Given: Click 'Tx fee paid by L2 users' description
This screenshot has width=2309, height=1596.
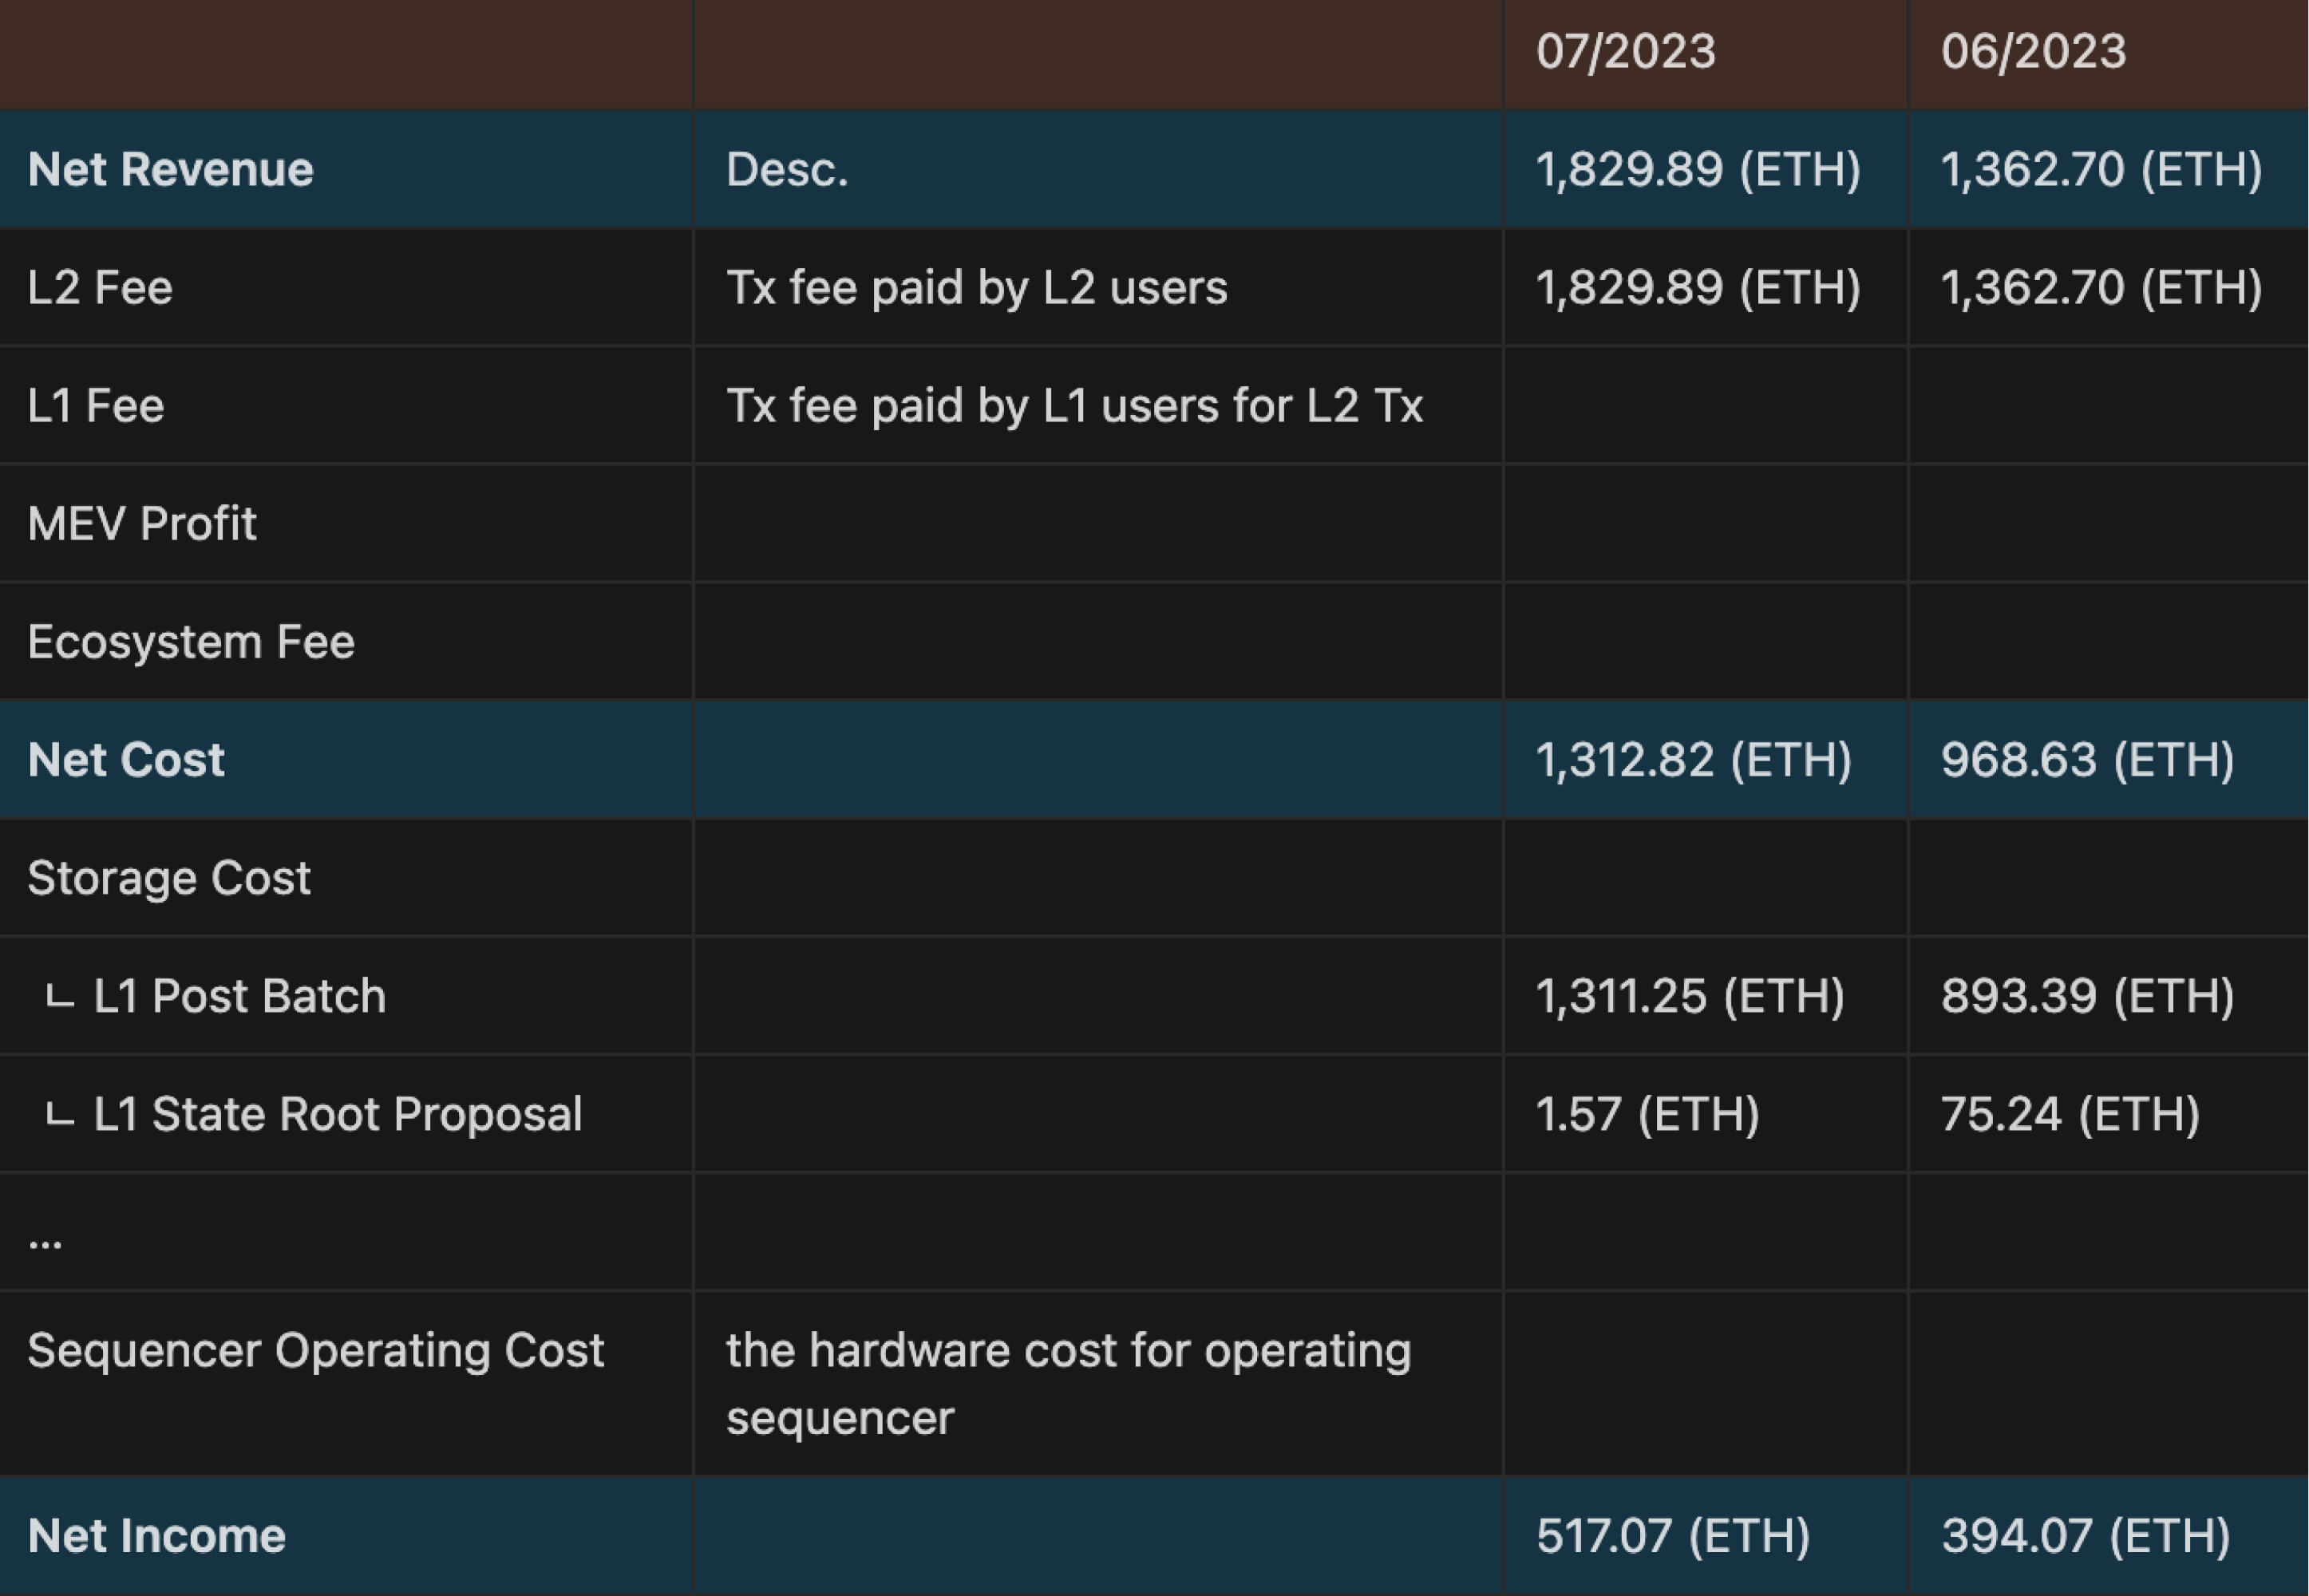Looking at the screenshot, I should (x=976, y=288).
